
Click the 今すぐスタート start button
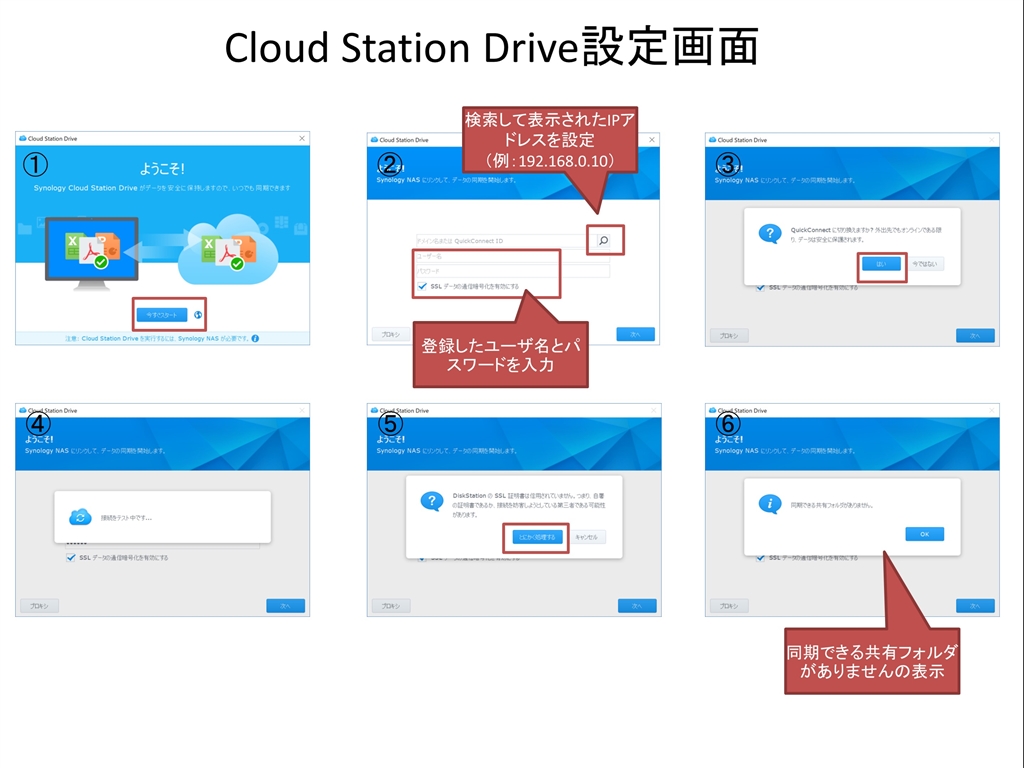click(x=162, y=315)
